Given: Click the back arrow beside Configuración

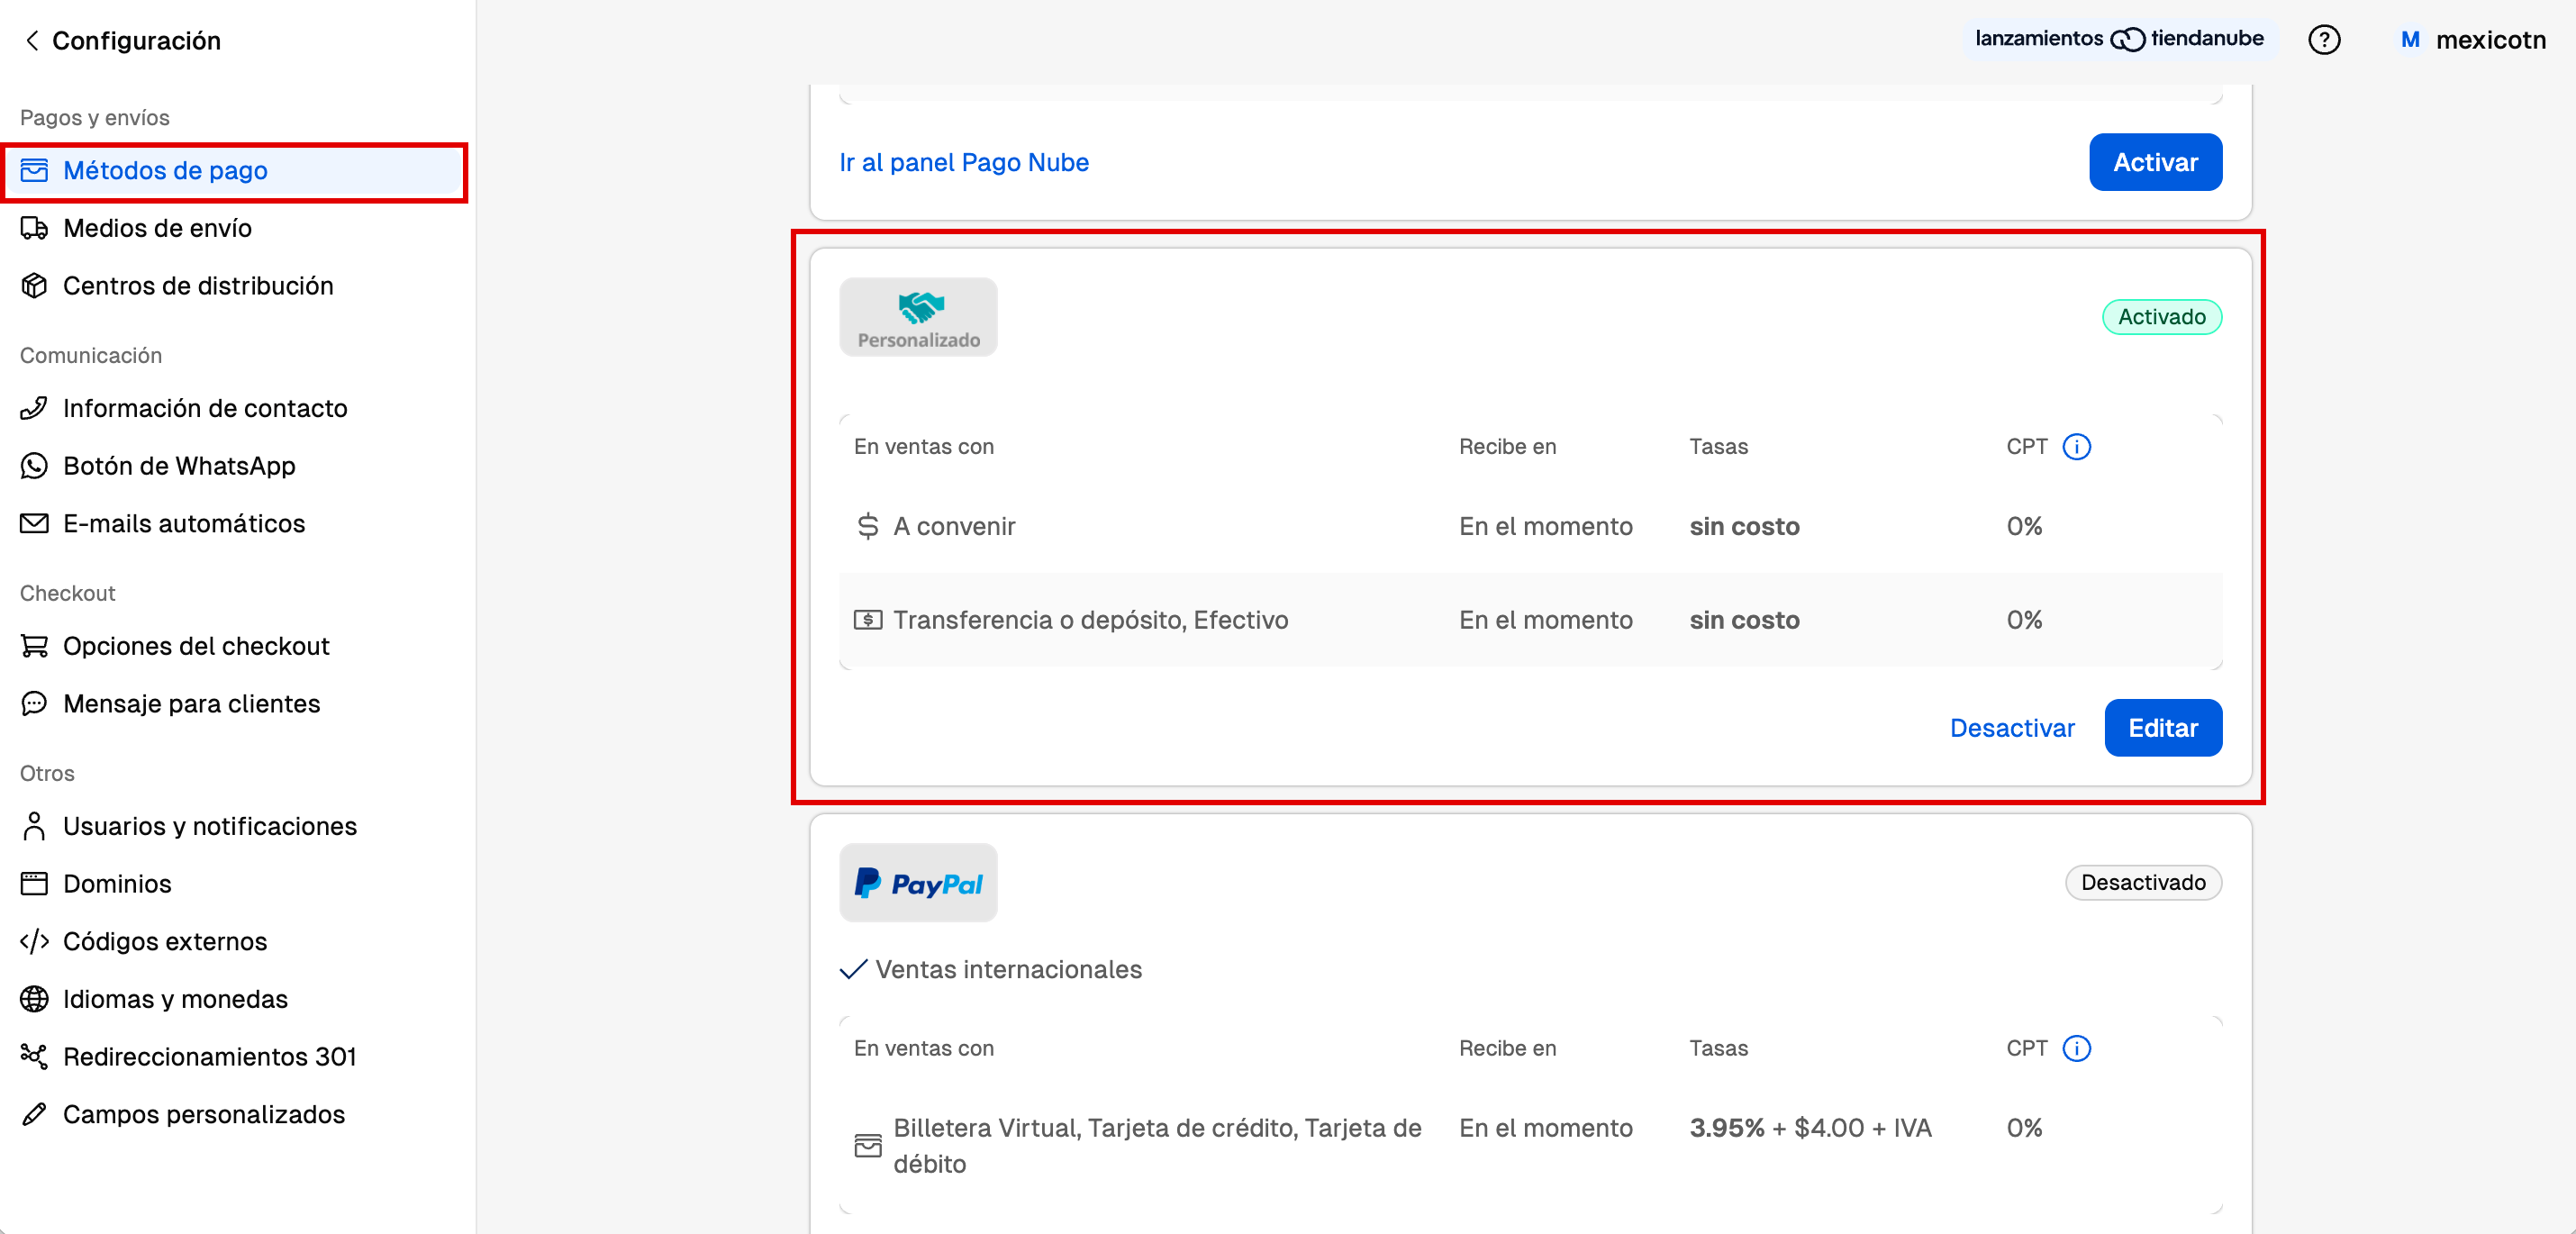Looking at the screenshot, I should pos(32,40).
